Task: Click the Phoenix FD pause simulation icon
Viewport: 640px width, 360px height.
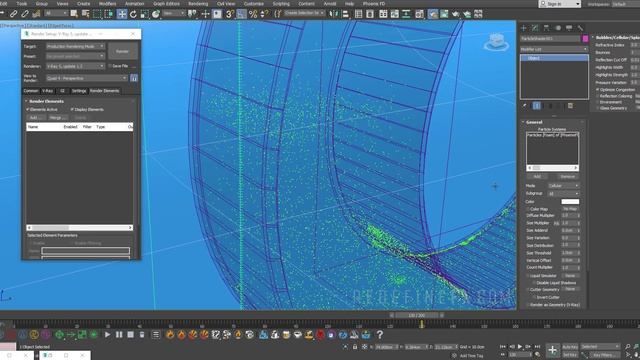Action: tap(119, 335)
